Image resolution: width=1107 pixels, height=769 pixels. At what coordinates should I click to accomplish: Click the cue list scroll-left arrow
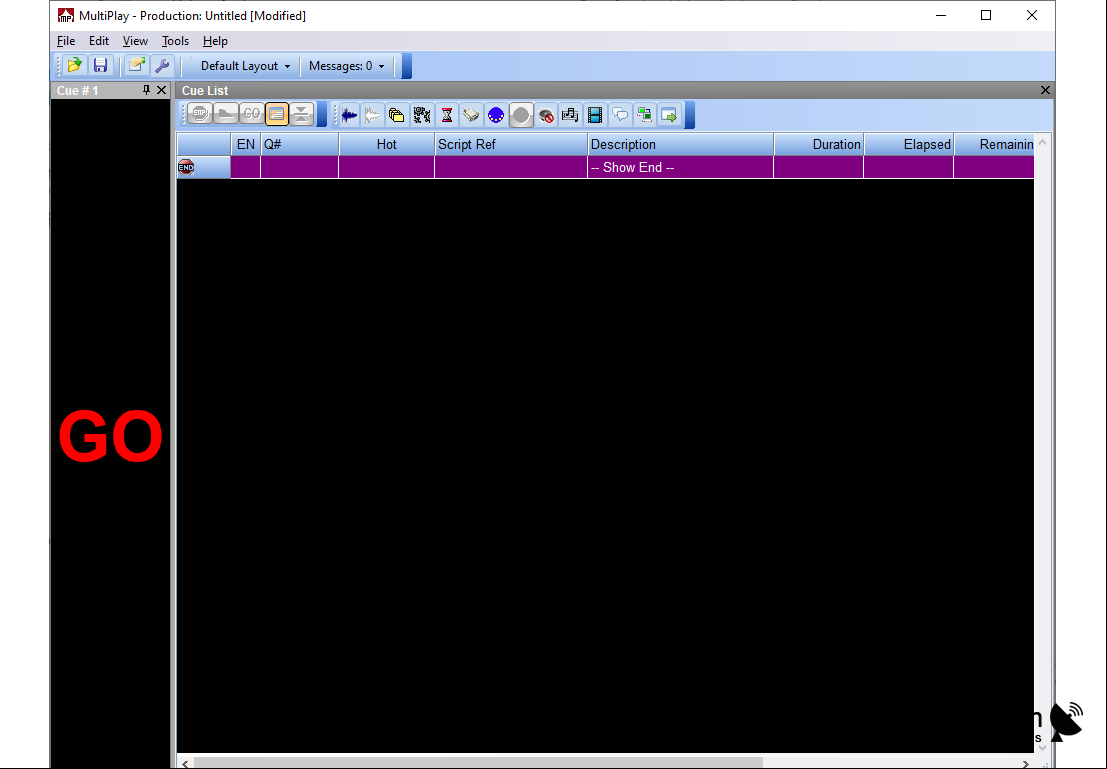185,763
